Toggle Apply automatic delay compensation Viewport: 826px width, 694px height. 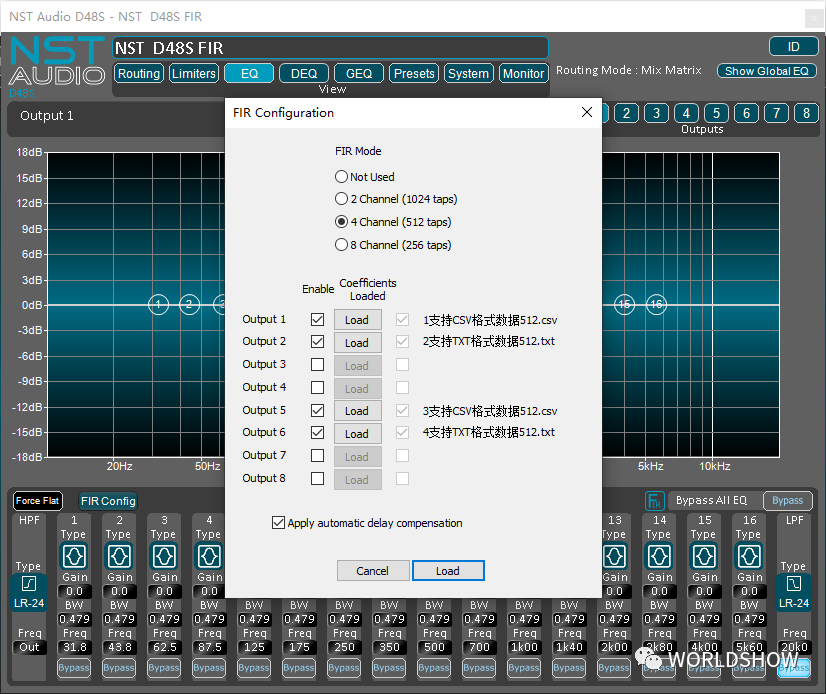coord(278,523)
